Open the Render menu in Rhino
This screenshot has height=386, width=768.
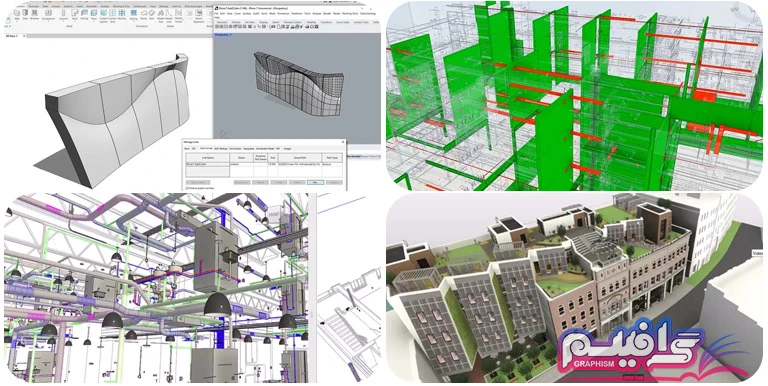(327, 14)
